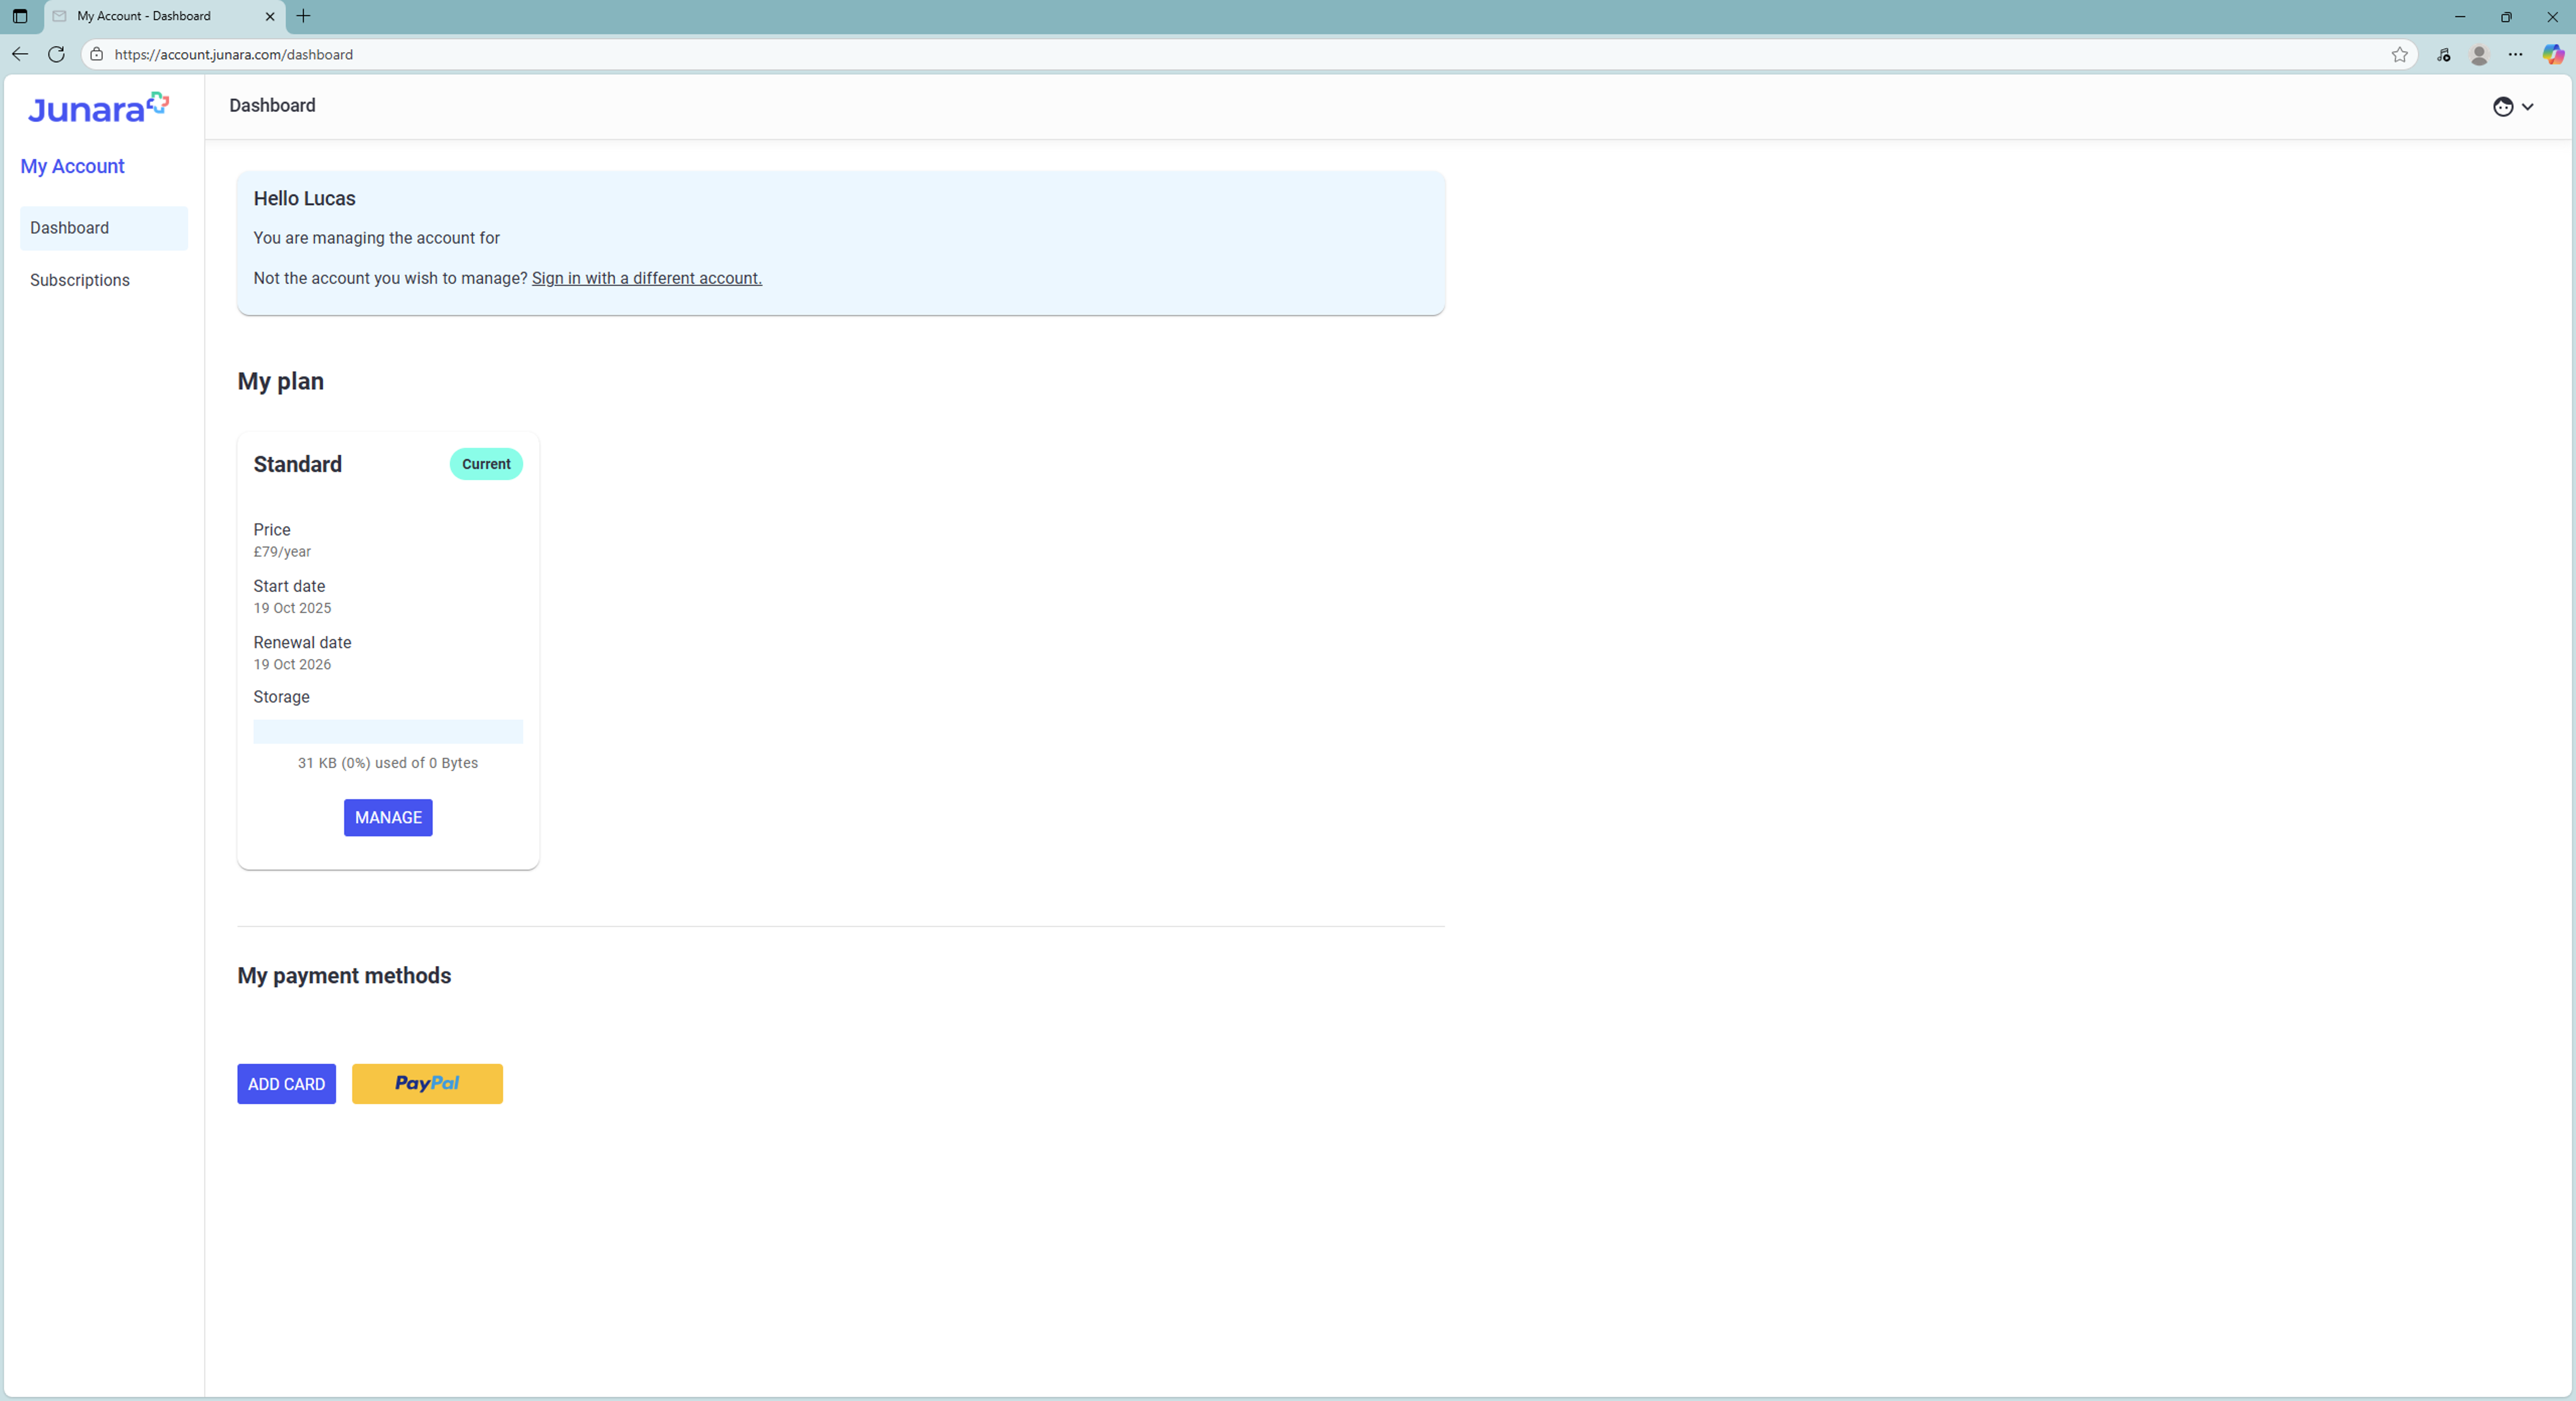The image size is (2576, 1401).
Task: Open browser settings and more menu
Action: pos(2516,55)
